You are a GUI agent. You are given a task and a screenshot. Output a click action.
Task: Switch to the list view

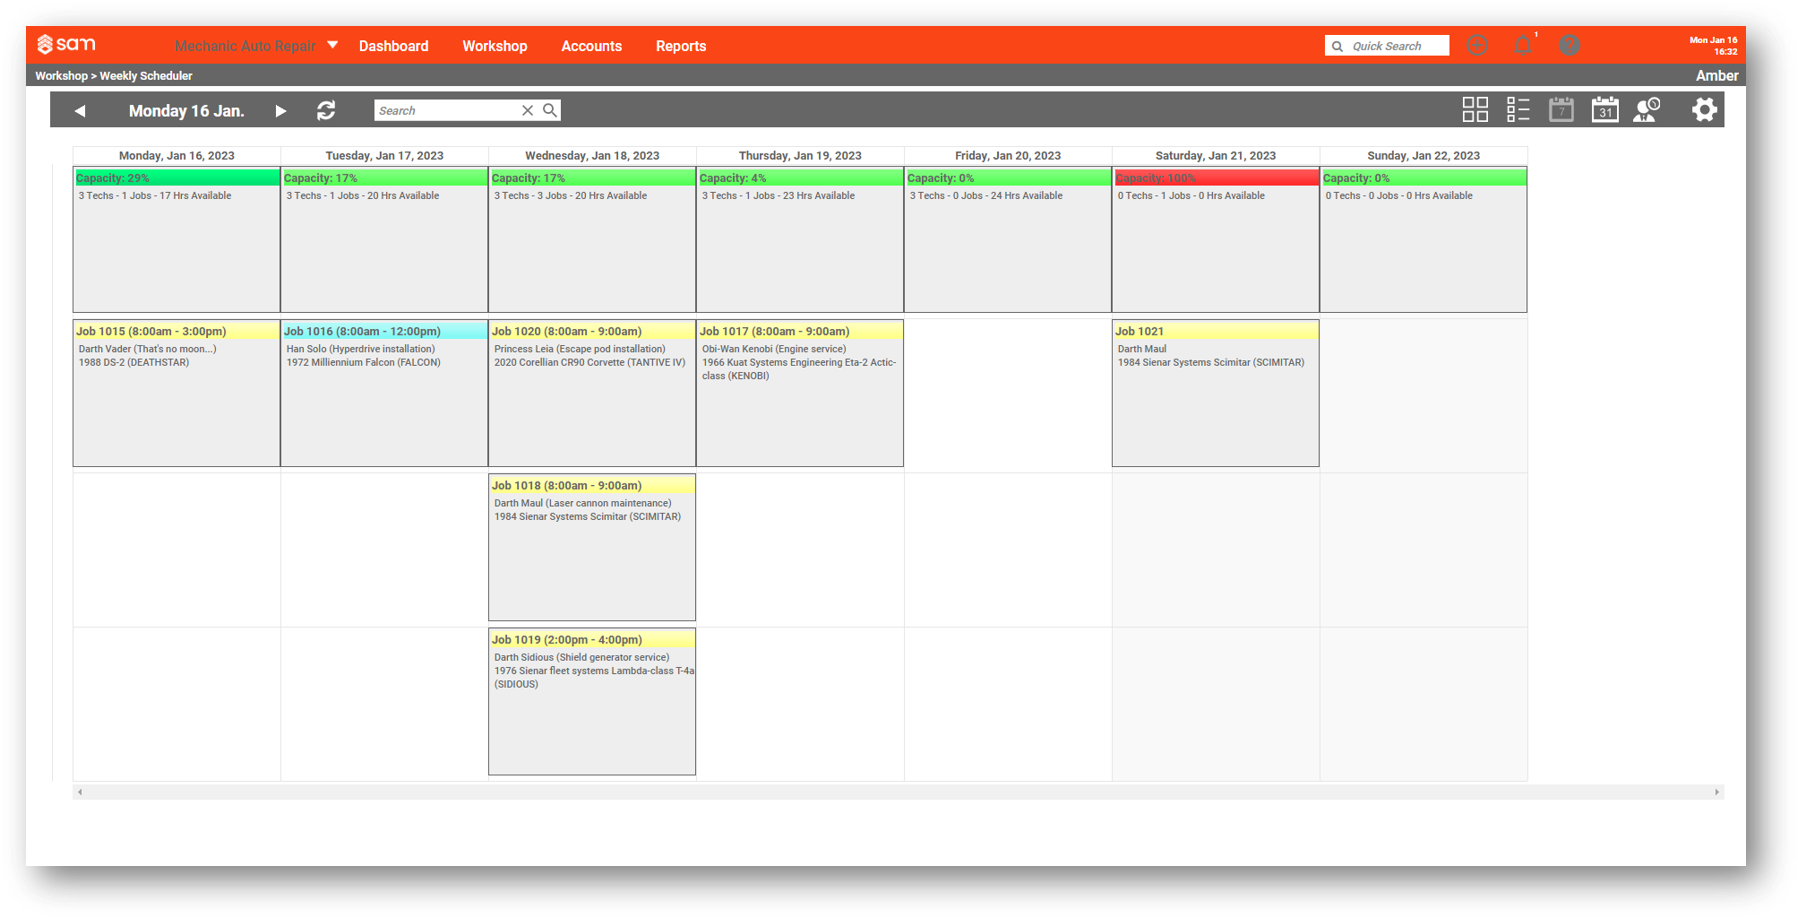(1518, 110)
